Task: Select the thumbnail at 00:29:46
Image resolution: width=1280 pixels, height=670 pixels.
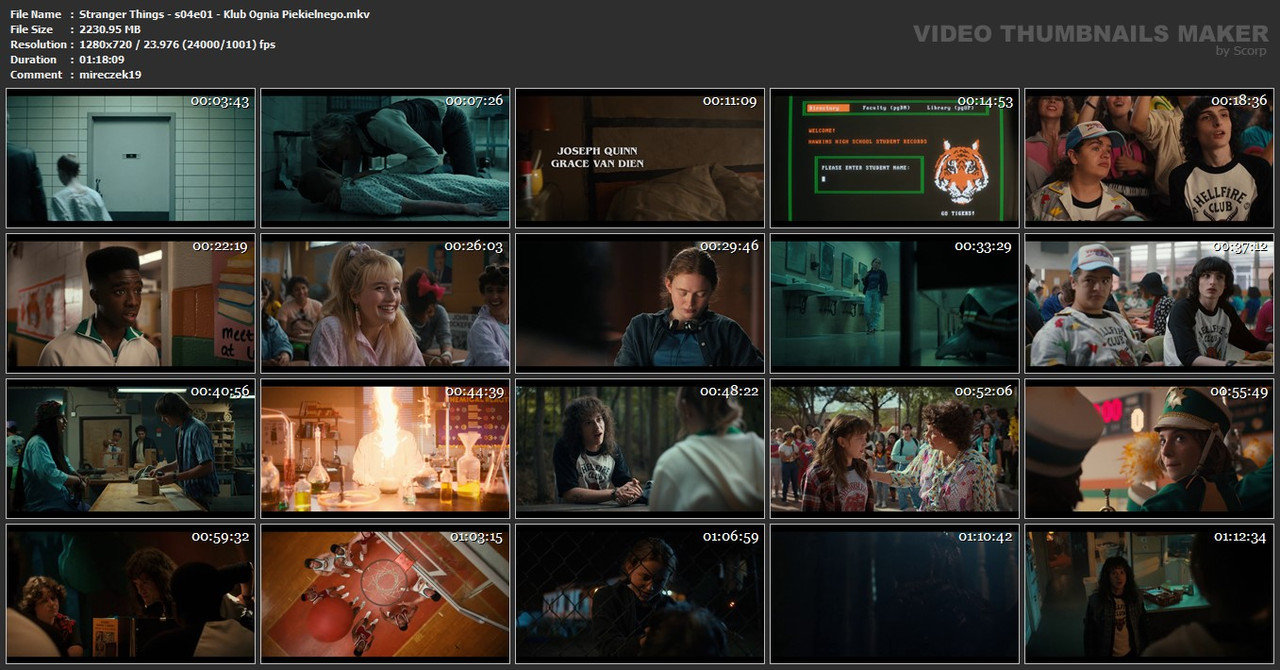Action: (640, 304)
